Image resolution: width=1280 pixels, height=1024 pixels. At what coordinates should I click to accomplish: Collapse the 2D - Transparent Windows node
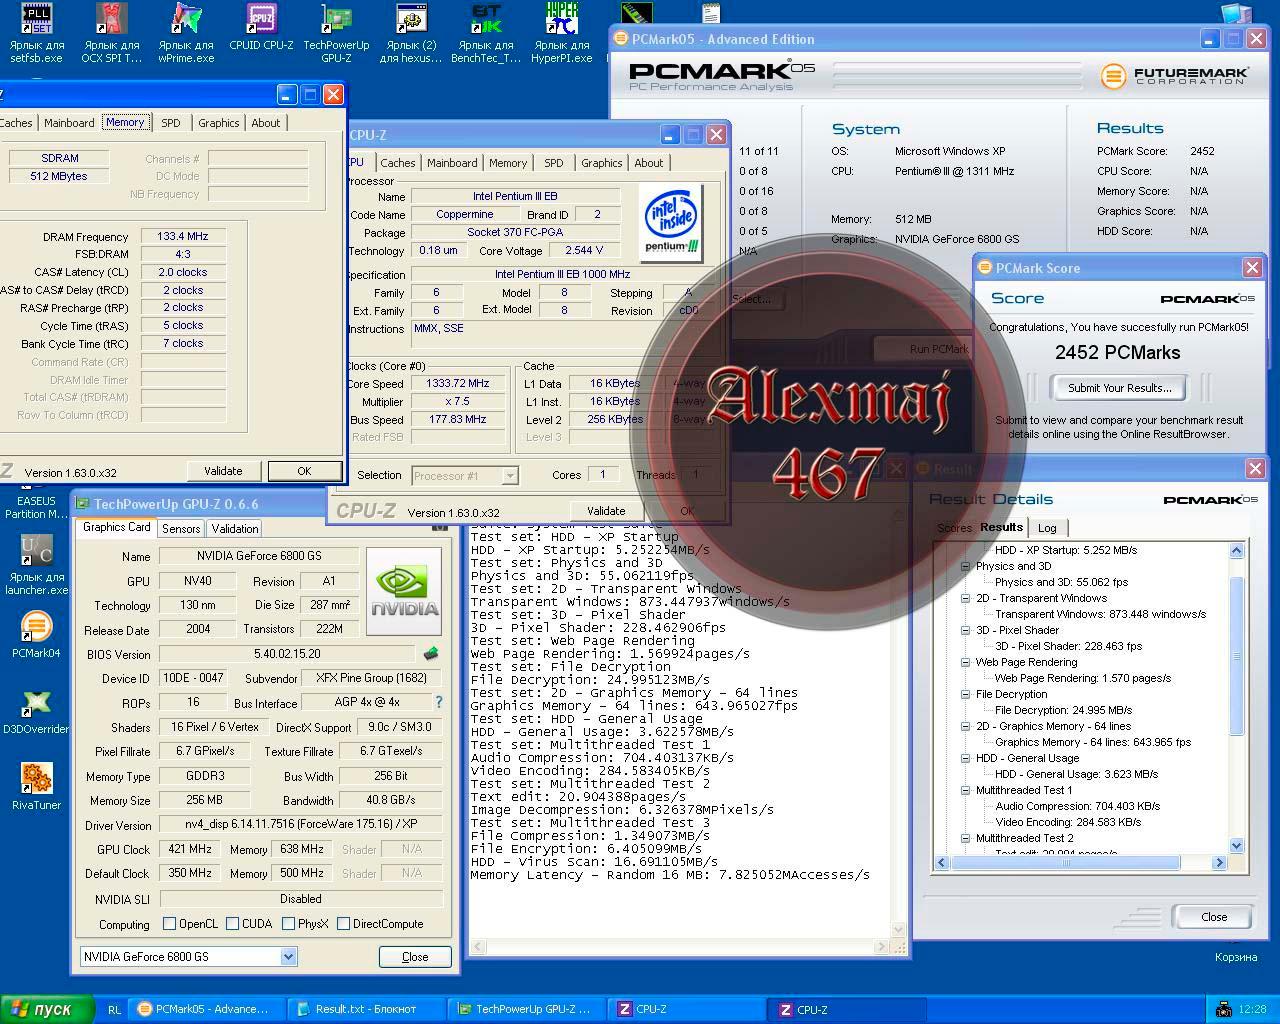point(966,598)
